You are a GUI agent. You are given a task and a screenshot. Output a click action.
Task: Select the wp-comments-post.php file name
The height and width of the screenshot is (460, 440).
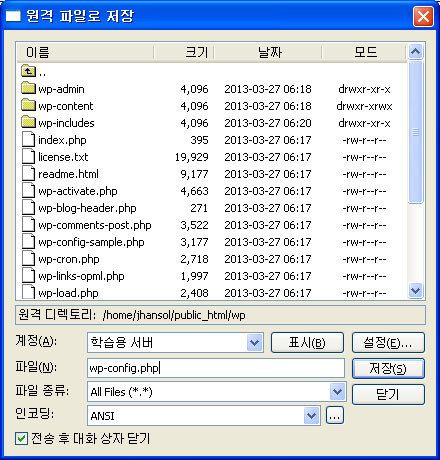pos(95,225)
